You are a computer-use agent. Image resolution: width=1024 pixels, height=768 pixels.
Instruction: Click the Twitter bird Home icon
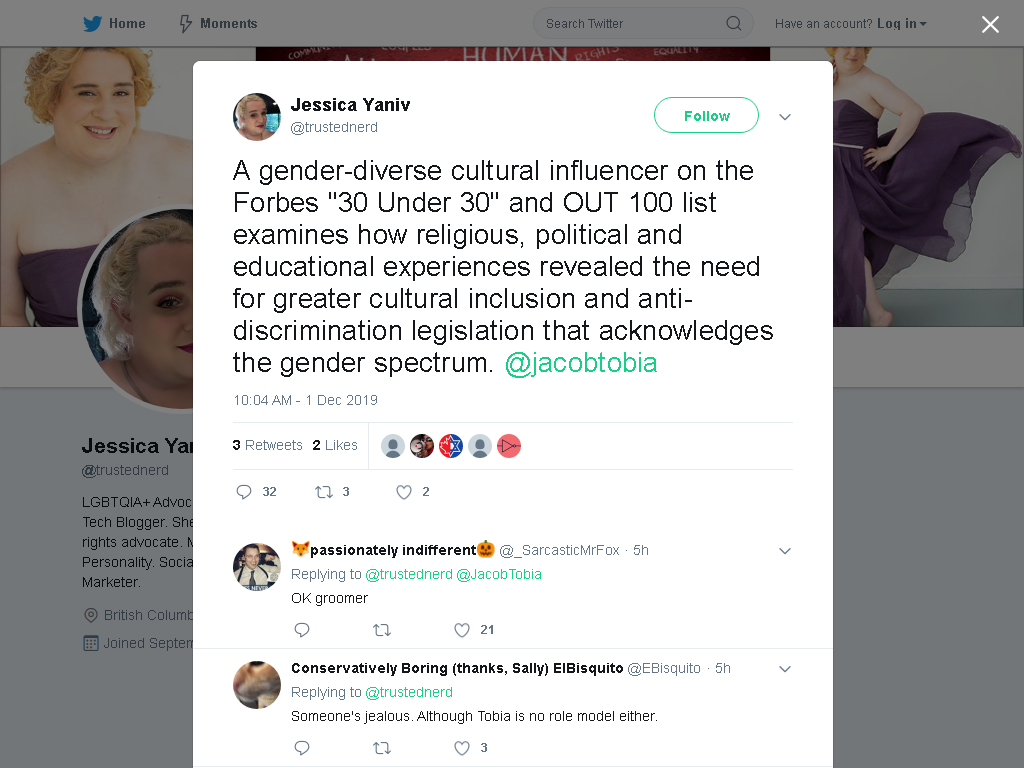[92, 24]
